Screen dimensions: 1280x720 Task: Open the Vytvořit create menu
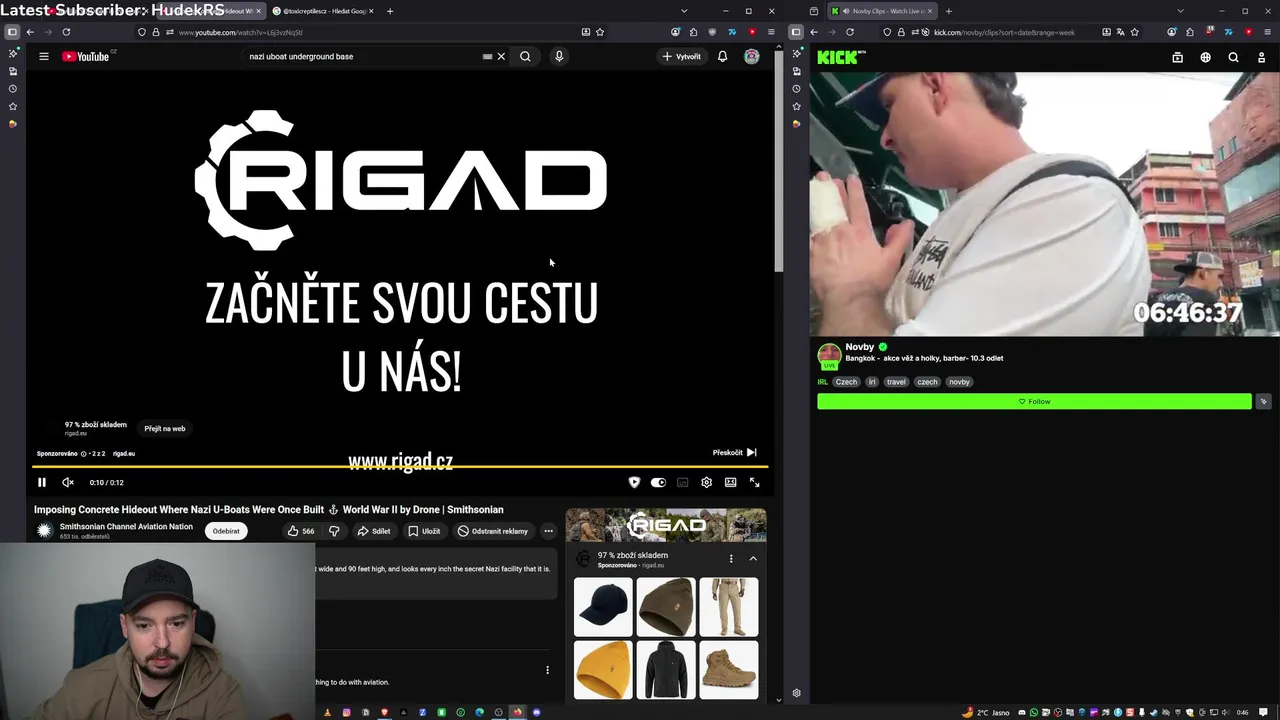click(x=681, y=56)
